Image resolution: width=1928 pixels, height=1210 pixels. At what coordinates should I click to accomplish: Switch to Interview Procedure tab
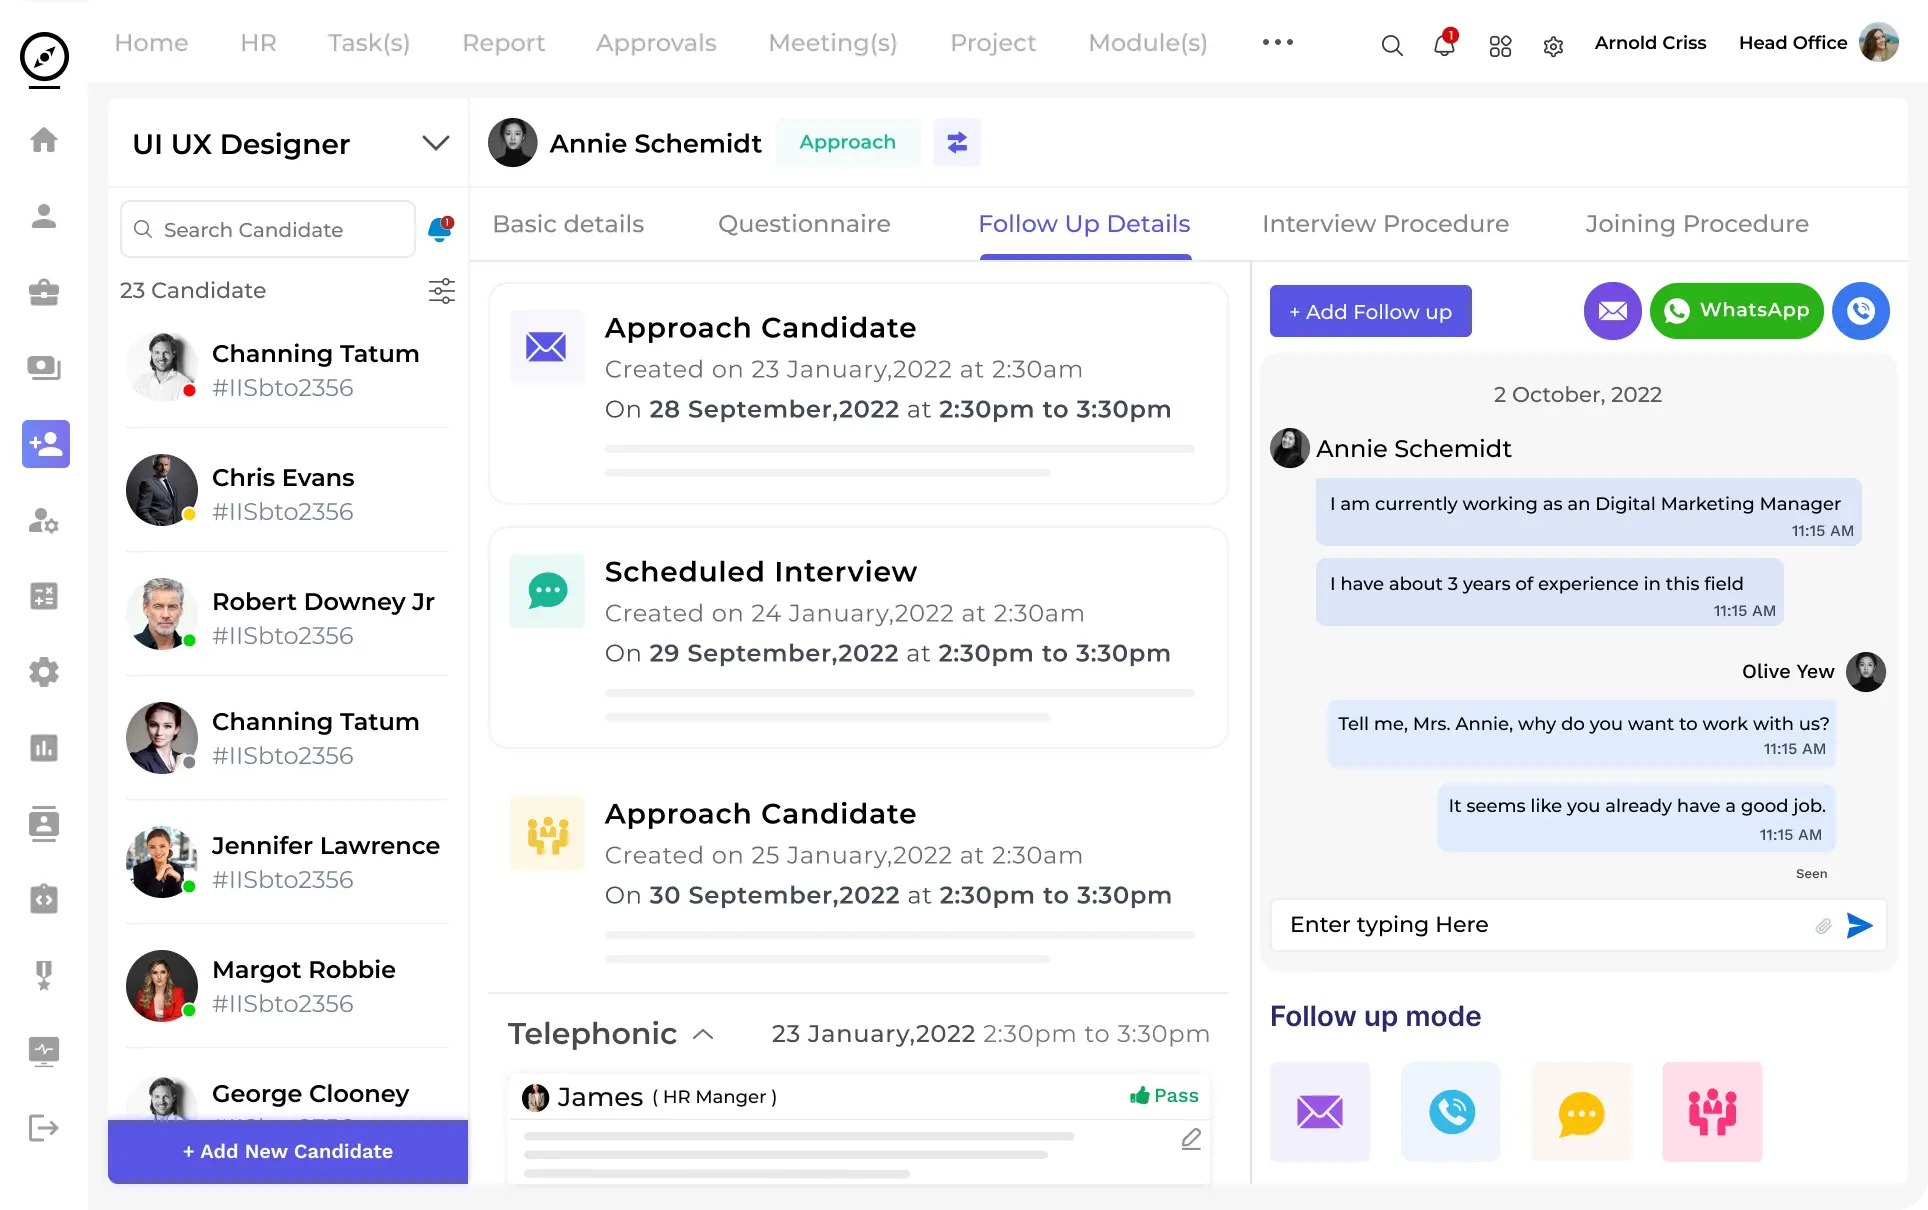[1385, 224]
